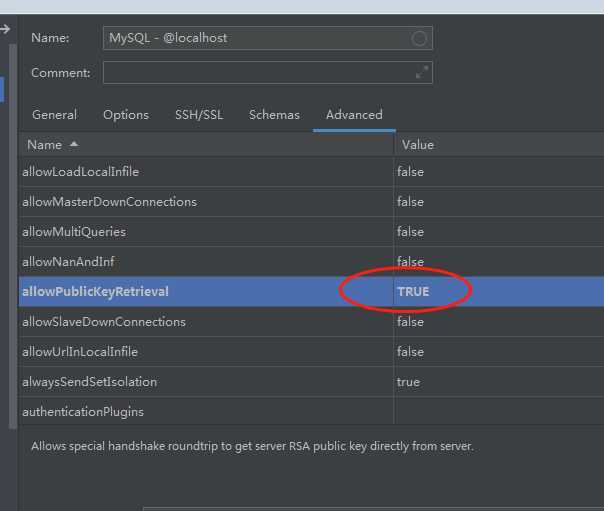Viewport: 604px width, 511px height.
Task: Select the allowLoadLocalInfile row
Action: pyautogui.click(x=312, y=172)
